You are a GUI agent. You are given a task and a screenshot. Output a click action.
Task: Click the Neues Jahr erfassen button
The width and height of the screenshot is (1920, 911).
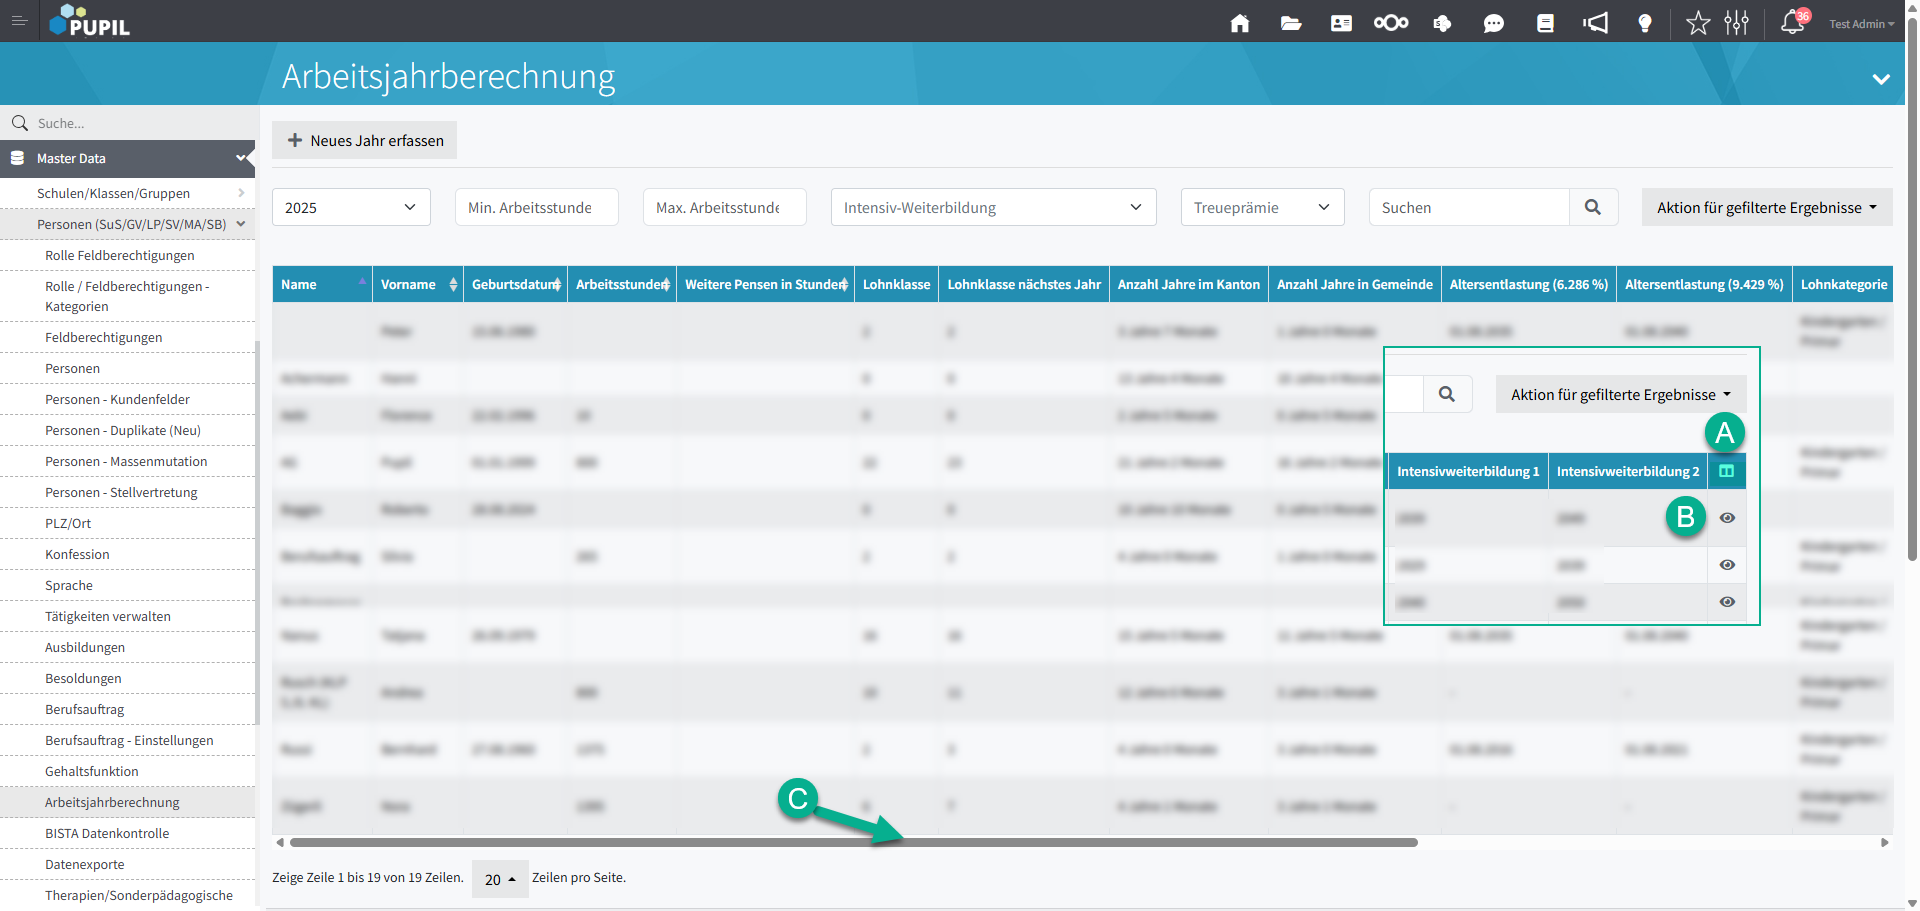365,140
